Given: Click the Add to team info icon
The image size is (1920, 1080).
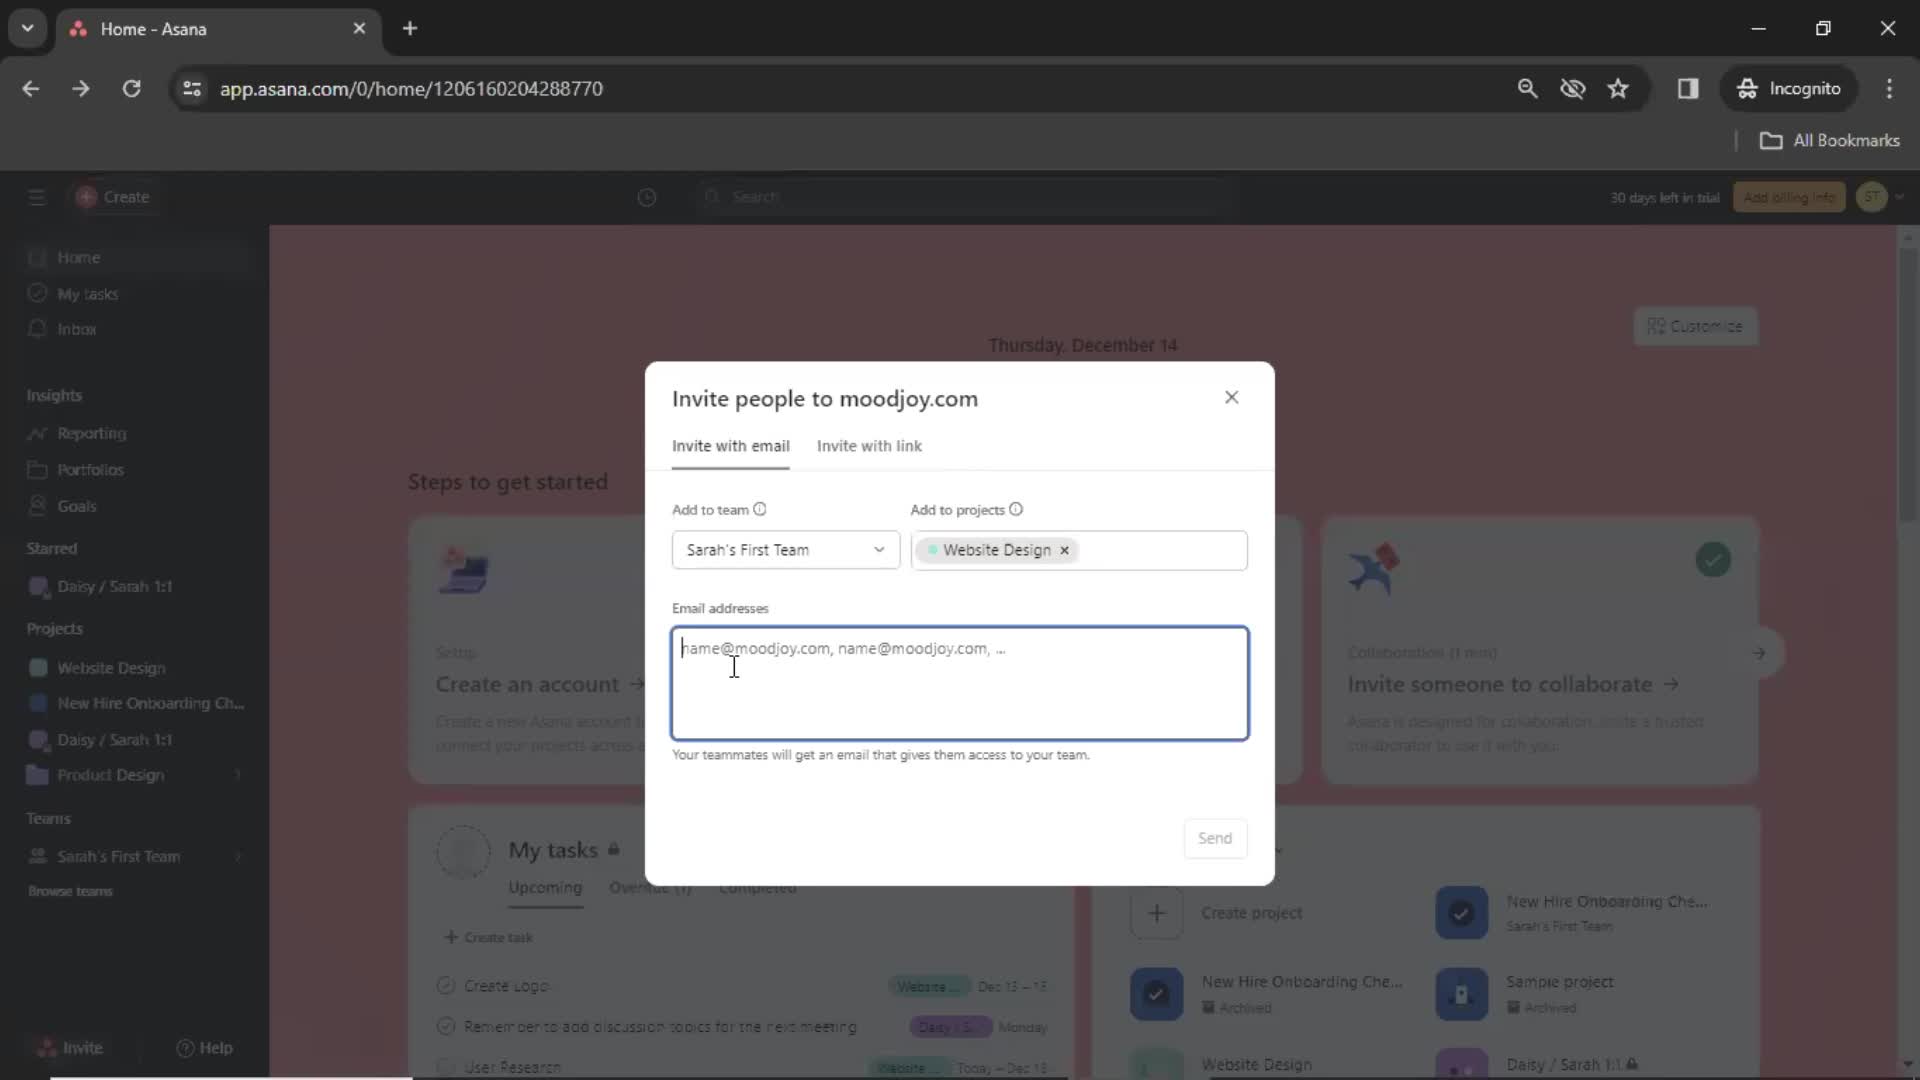Looking at the screenshot, I should coord(760,509).
